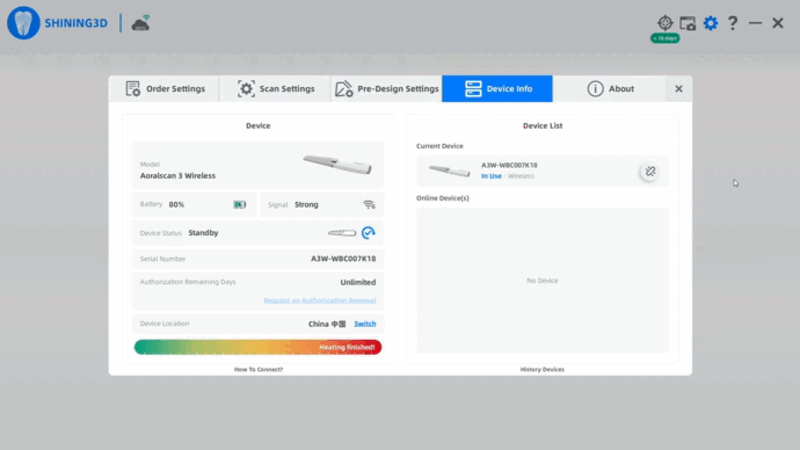Switch to Scan Settings tab
This screenshot has width=800, height=450.
(x=276, y=89)
